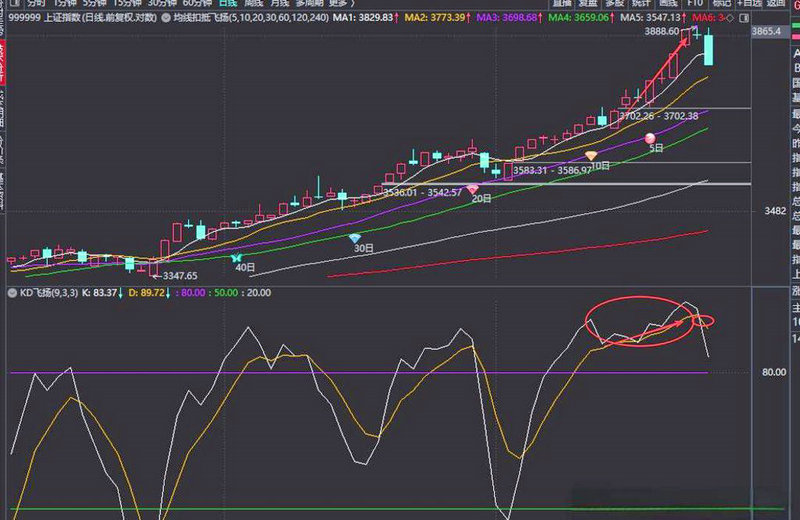Screen dimensions: 800x520
Task: Expand 更多 period options
Action: (x=345, y=3)
